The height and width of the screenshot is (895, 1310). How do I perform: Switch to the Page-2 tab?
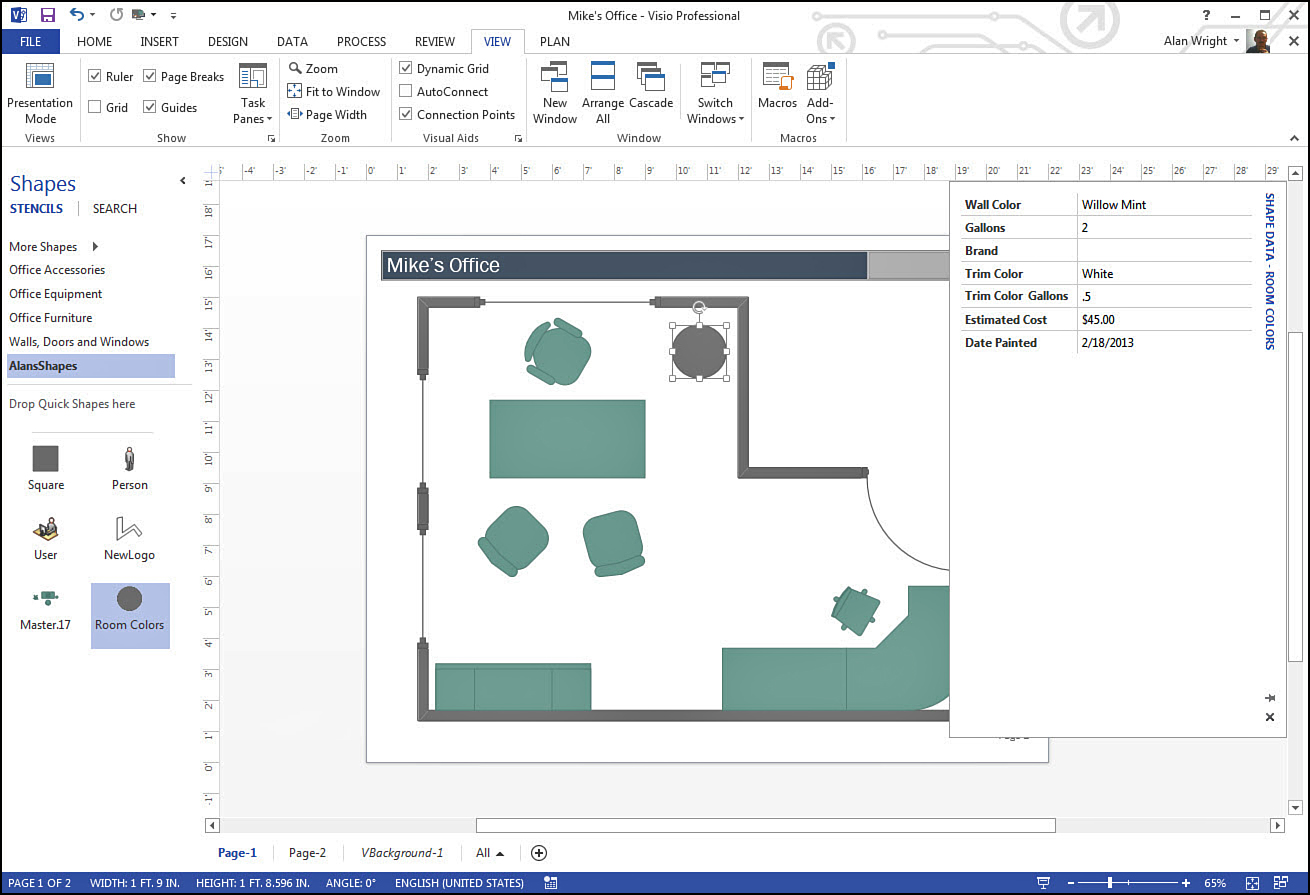(307, 853)
